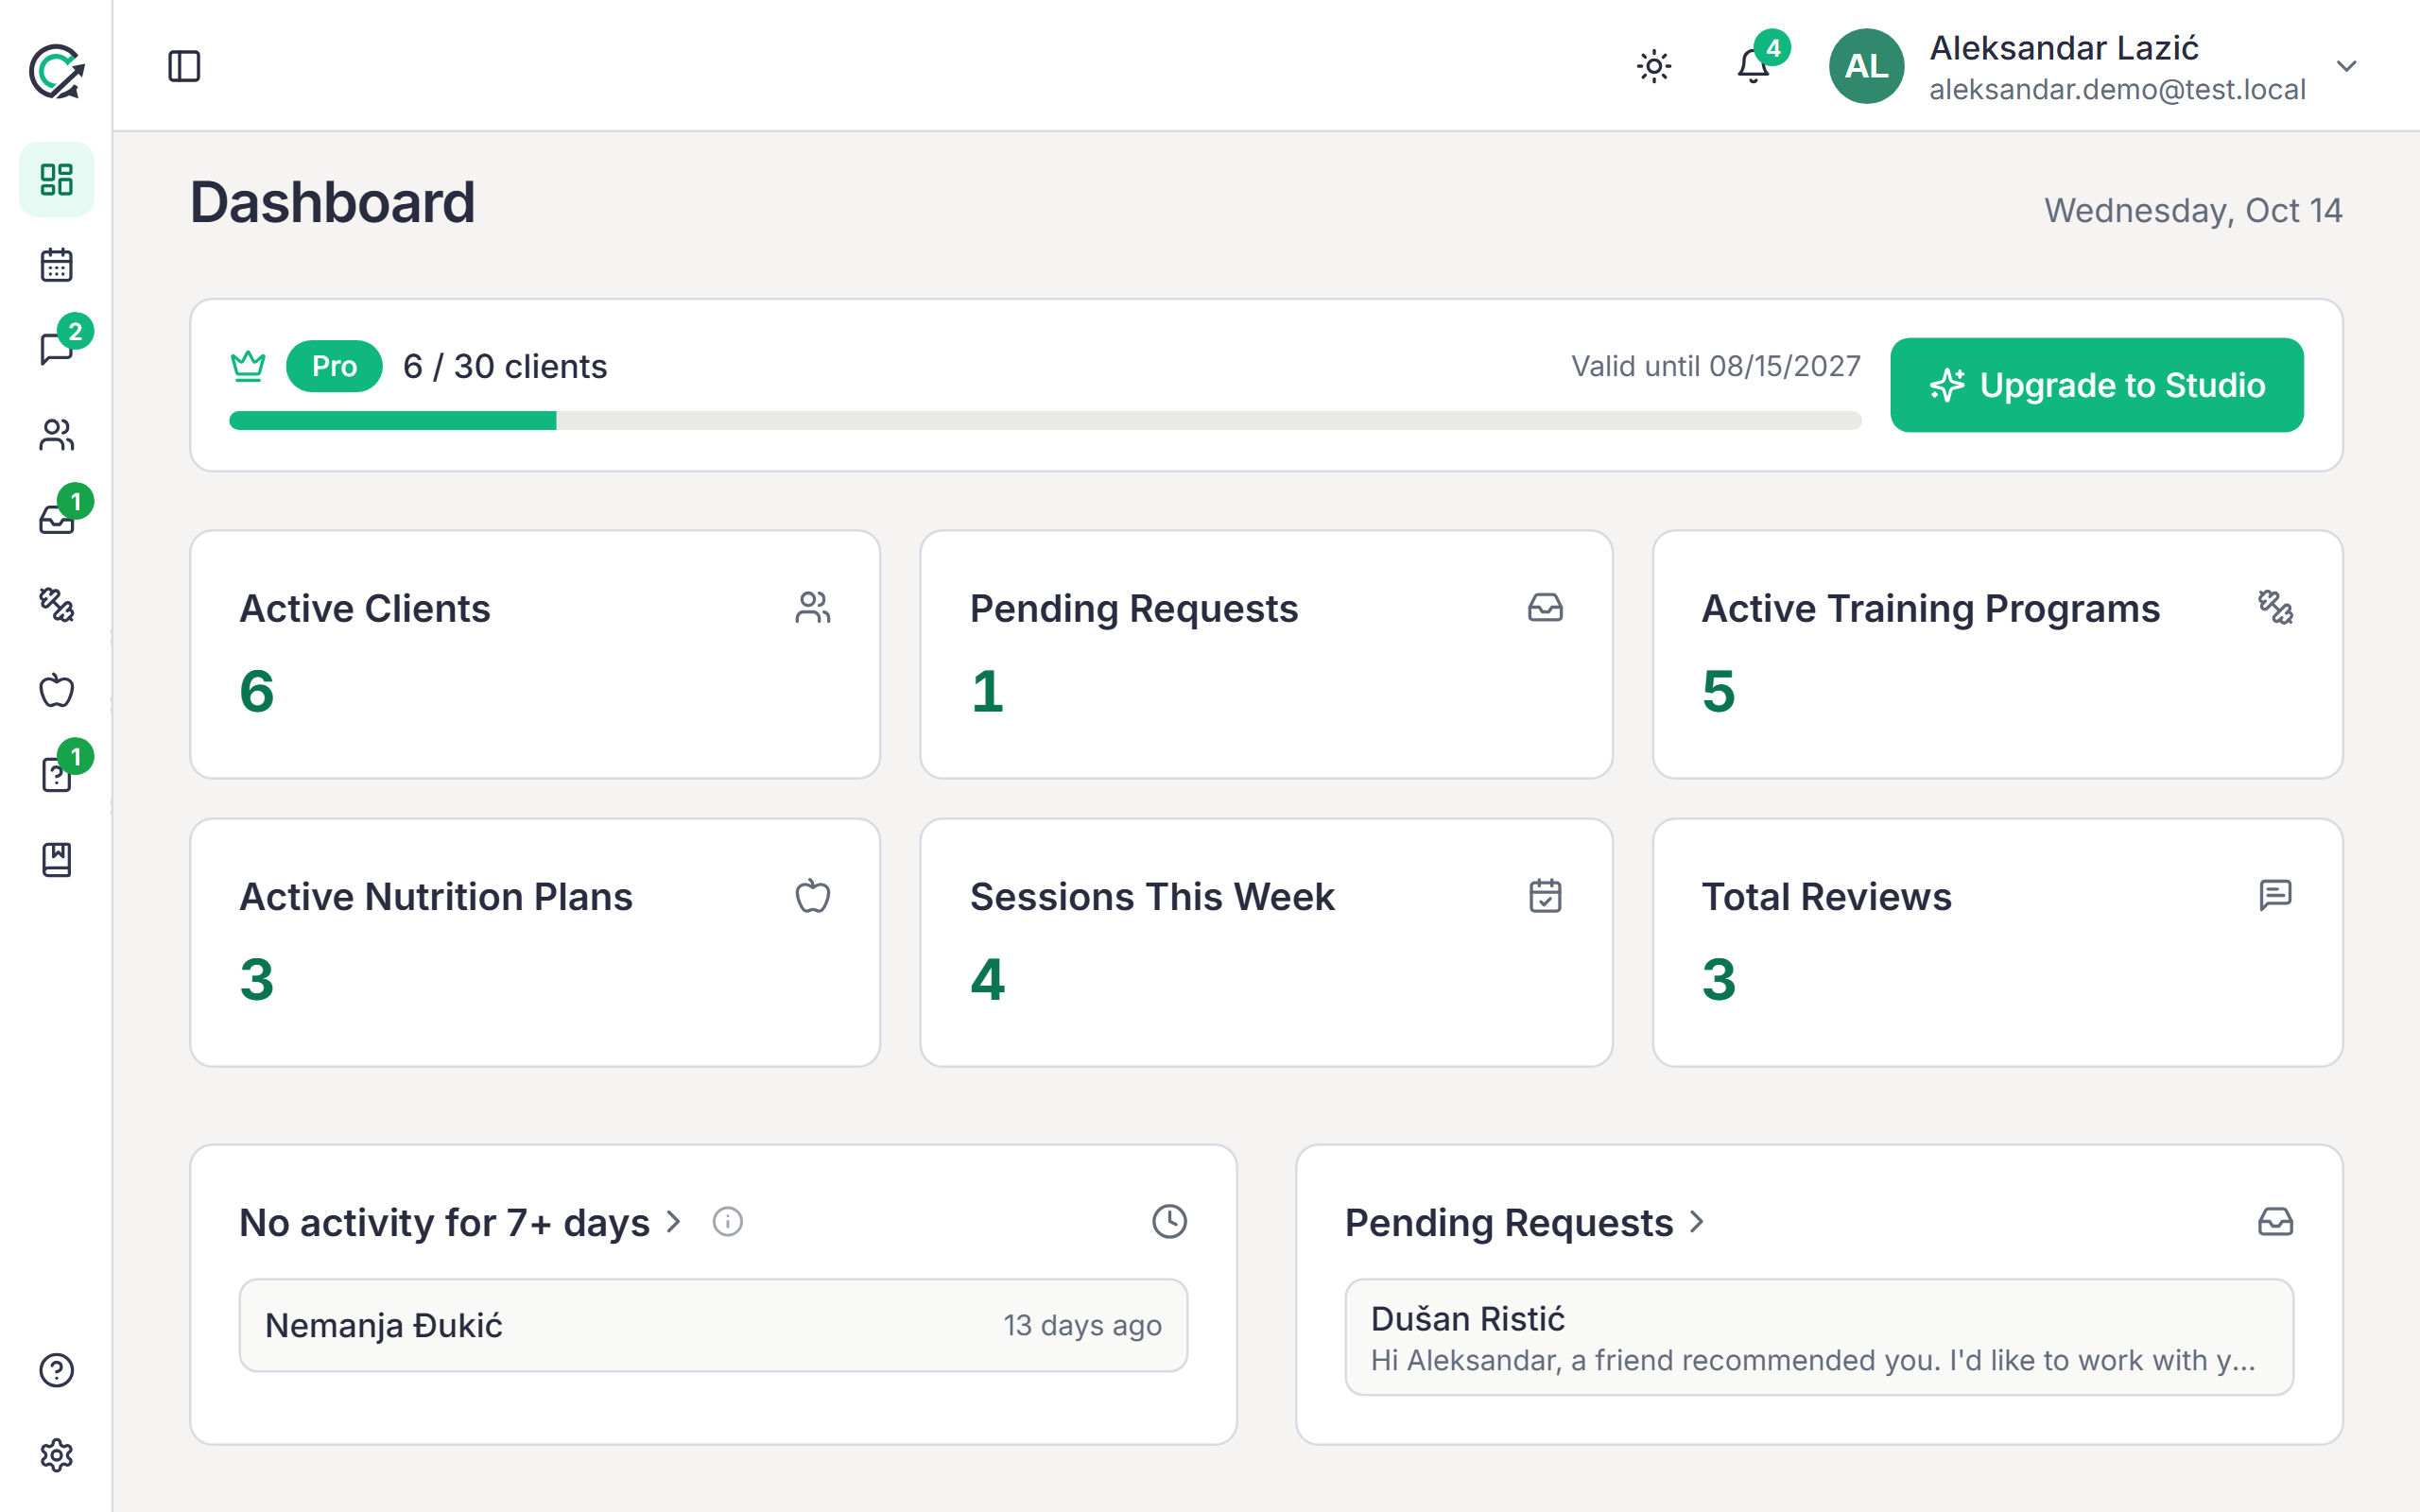This screenshot has height=1512, width=2420.
Task: Click the Wednesday, Oct 14 date text
Action: [2193, 210]
